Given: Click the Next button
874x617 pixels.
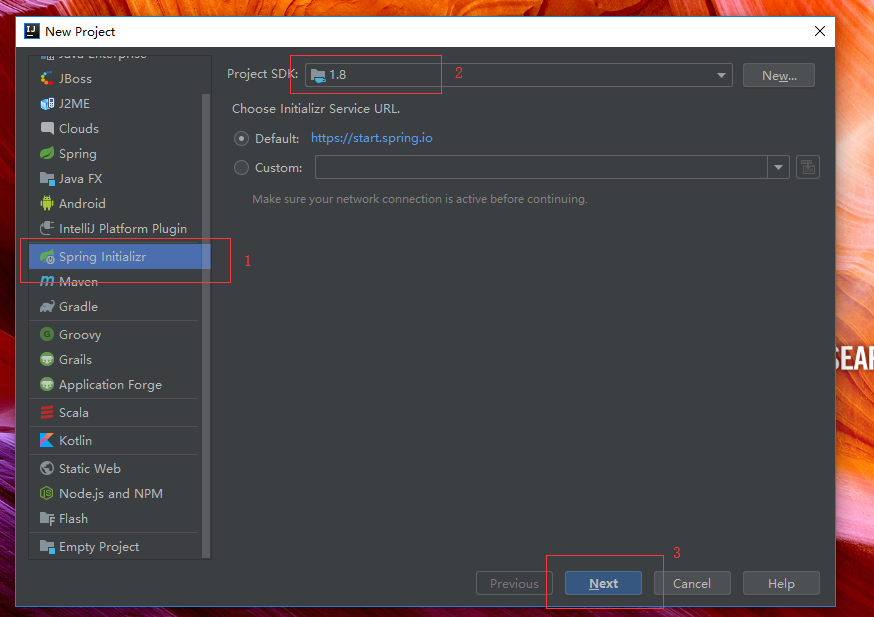Looking at the screenshot, I should [603, 583].
